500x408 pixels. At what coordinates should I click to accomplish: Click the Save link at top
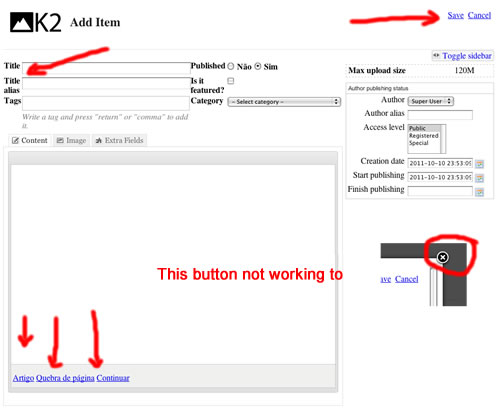(455, 15)
